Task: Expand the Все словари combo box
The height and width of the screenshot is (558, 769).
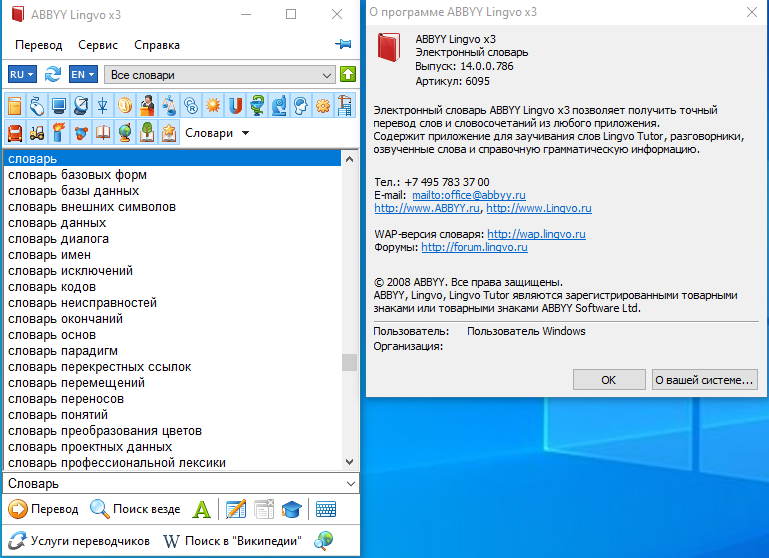Action: coord(220,75)
